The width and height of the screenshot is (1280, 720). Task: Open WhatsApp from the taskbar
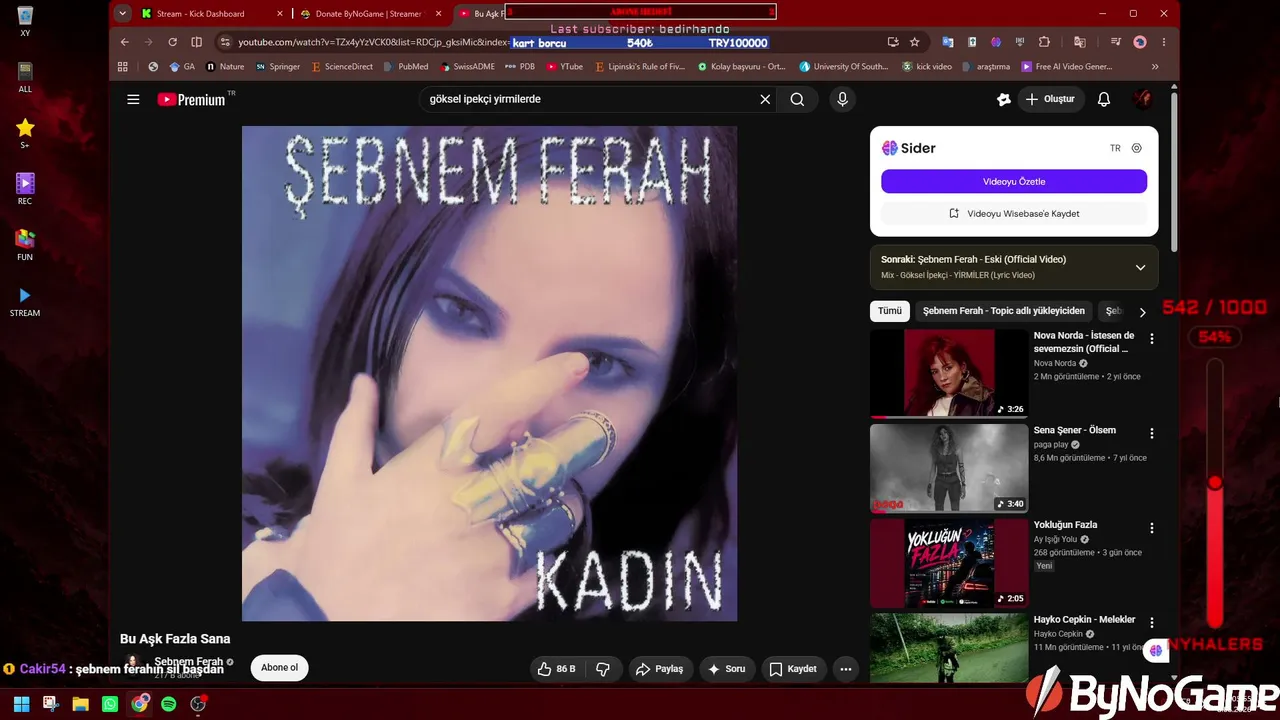pyautogui.click(x=110, y=704)
